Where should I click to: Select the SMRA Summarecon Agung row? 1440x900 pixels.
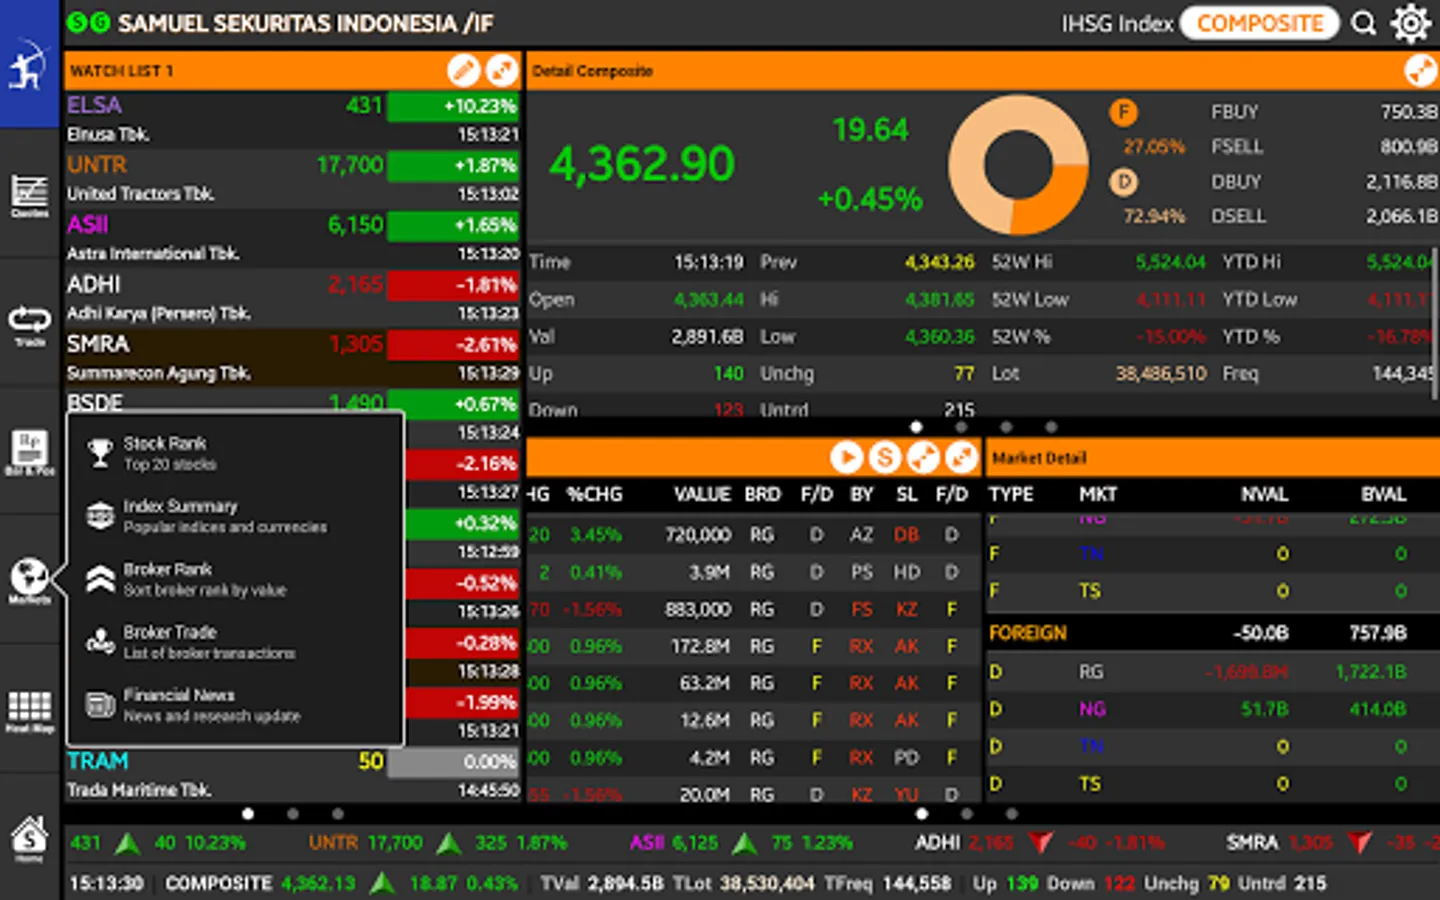pyautogui.click(x=293, y=358)
